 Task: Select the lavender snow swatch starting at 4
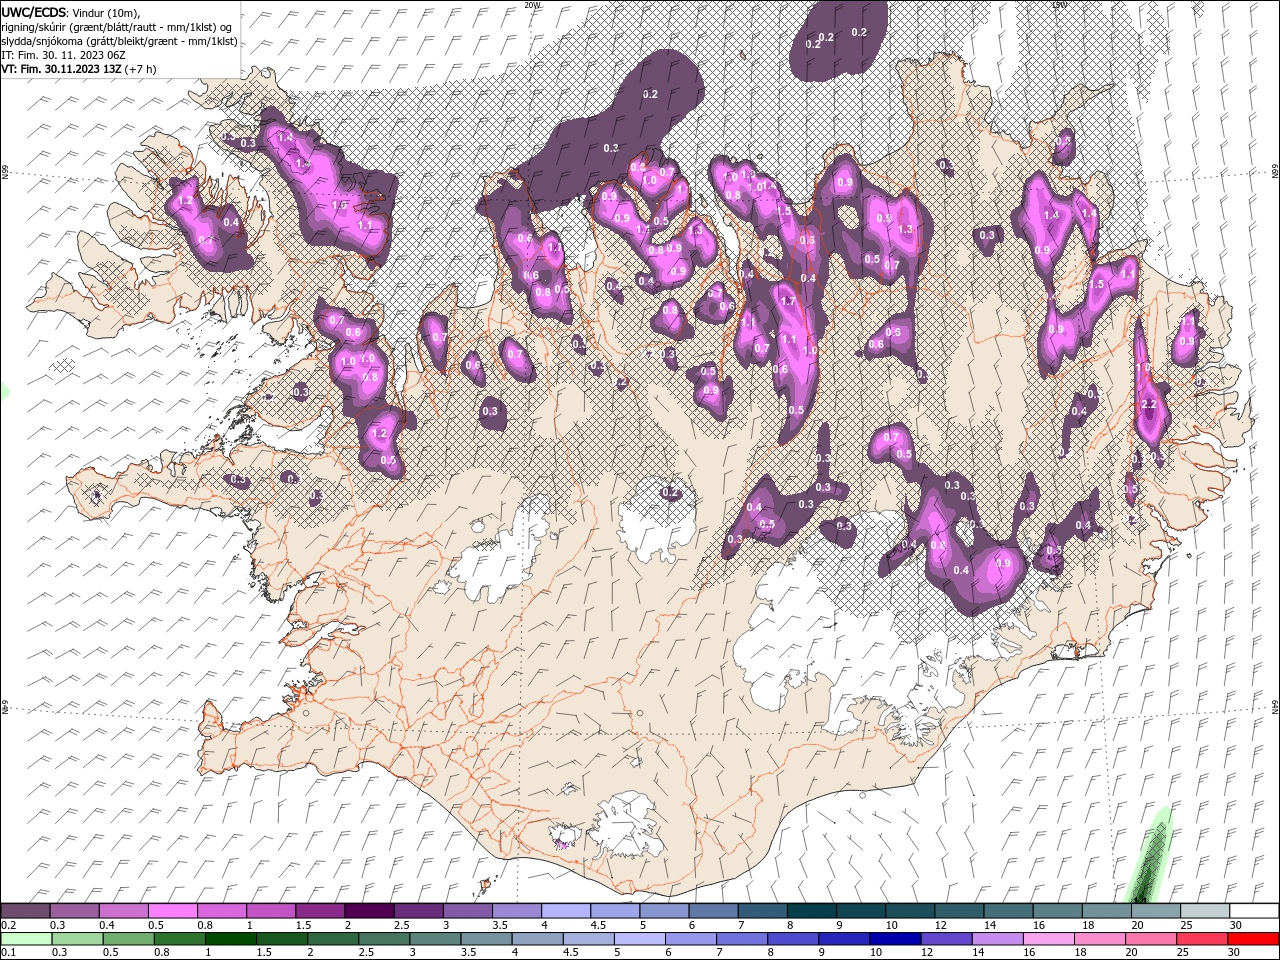pyautogui.click(x=565, y=911)
